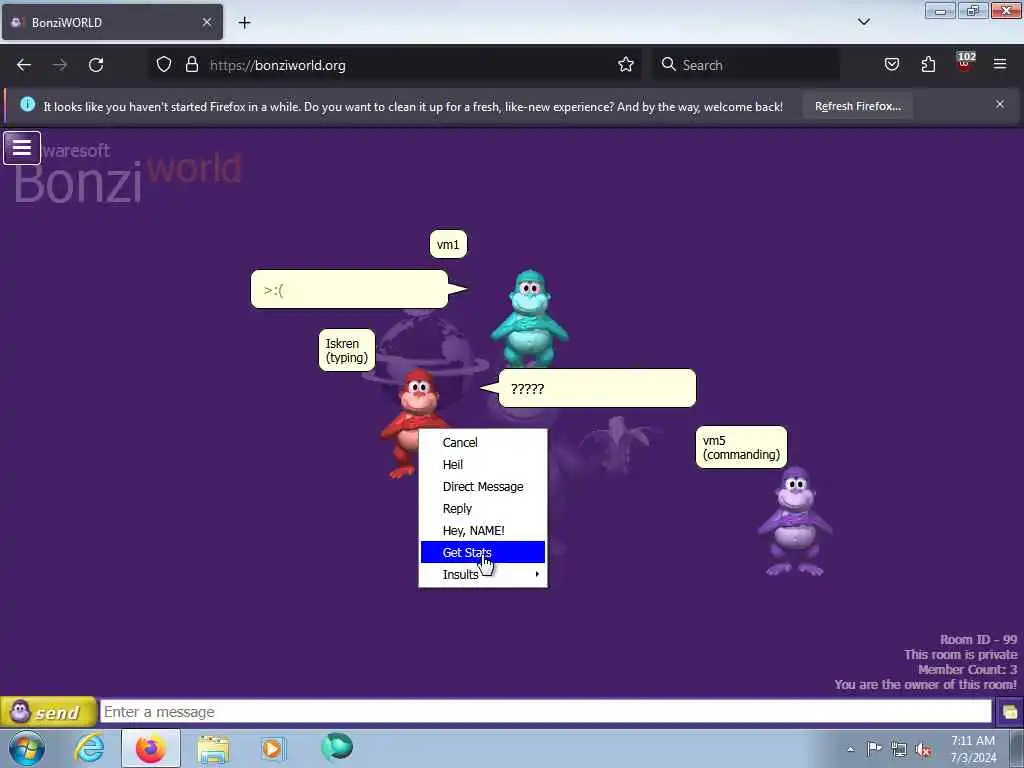This screenshot has height=768, width=1024.
Task: Reload the page with the refresh icon
Action: [x=96, y=65]
